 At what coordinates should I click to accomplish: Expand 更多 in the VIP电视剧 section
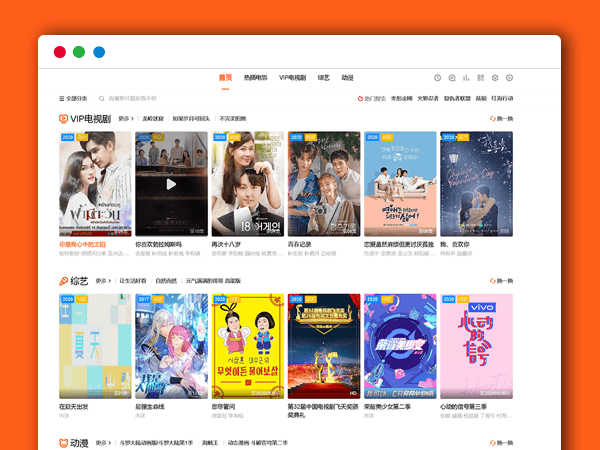tap(126, 118)
